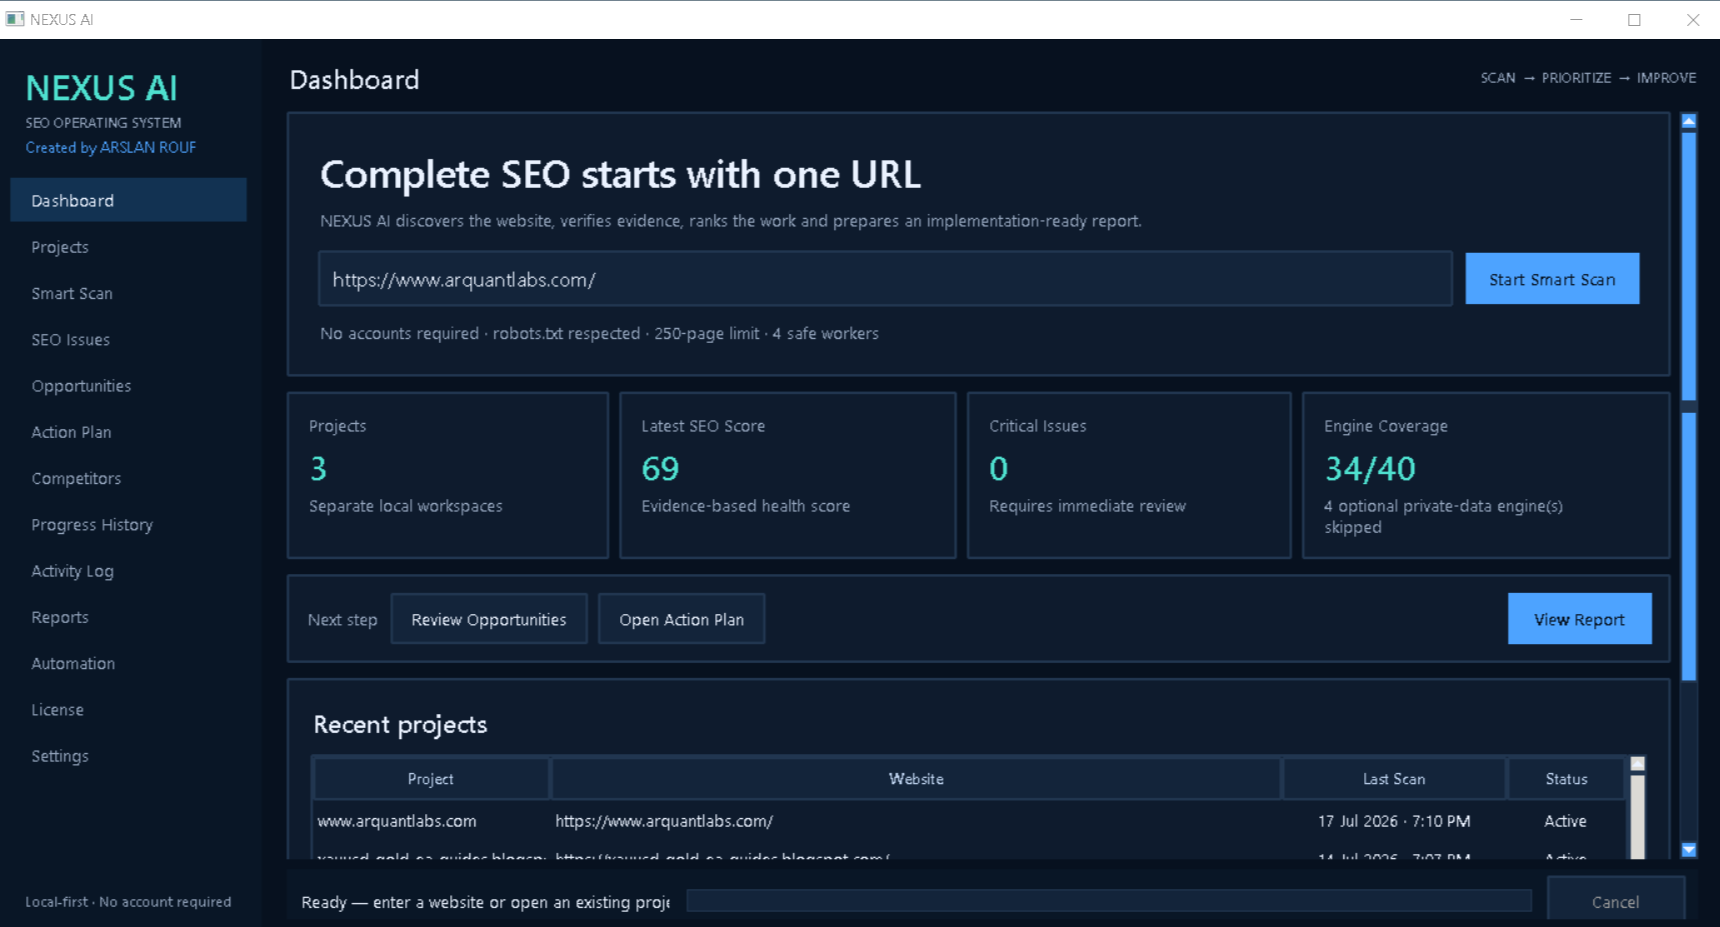1720x927 pixels.
Task: Click main panel scroll up arrow
Action: (x=1689, y=121)
